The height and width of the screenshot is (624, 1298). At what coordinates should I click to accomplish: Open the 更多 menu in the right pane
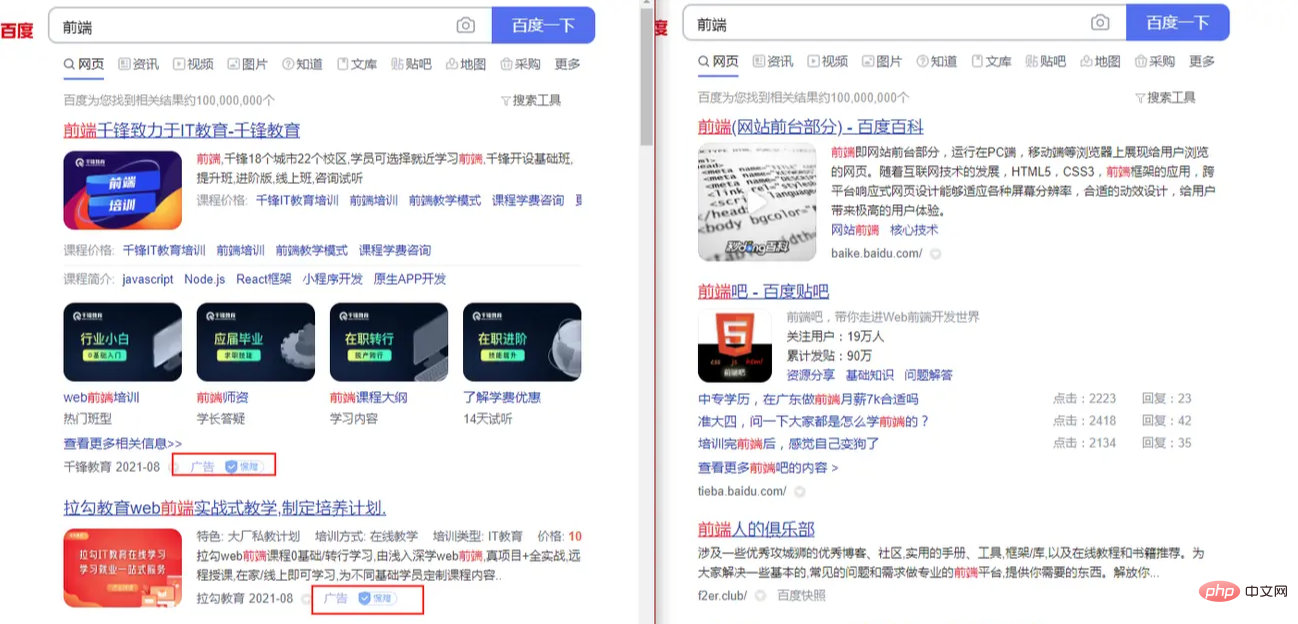[1202, 61]
